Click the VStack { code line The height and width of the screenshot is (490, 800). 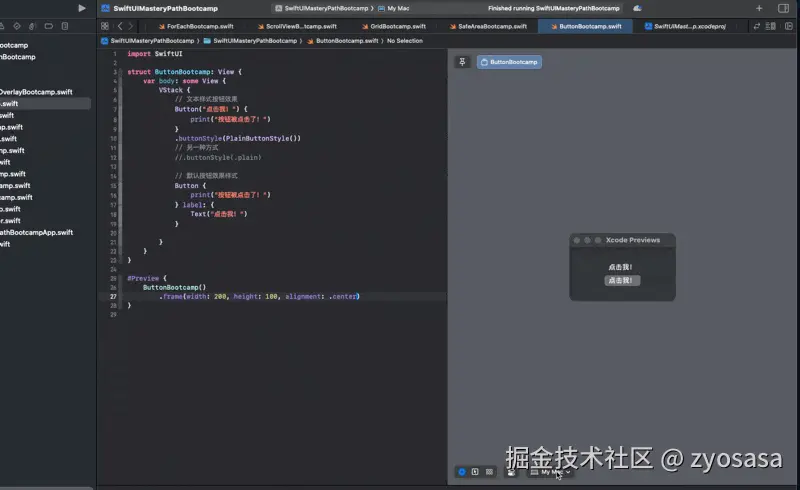(174, 90)
